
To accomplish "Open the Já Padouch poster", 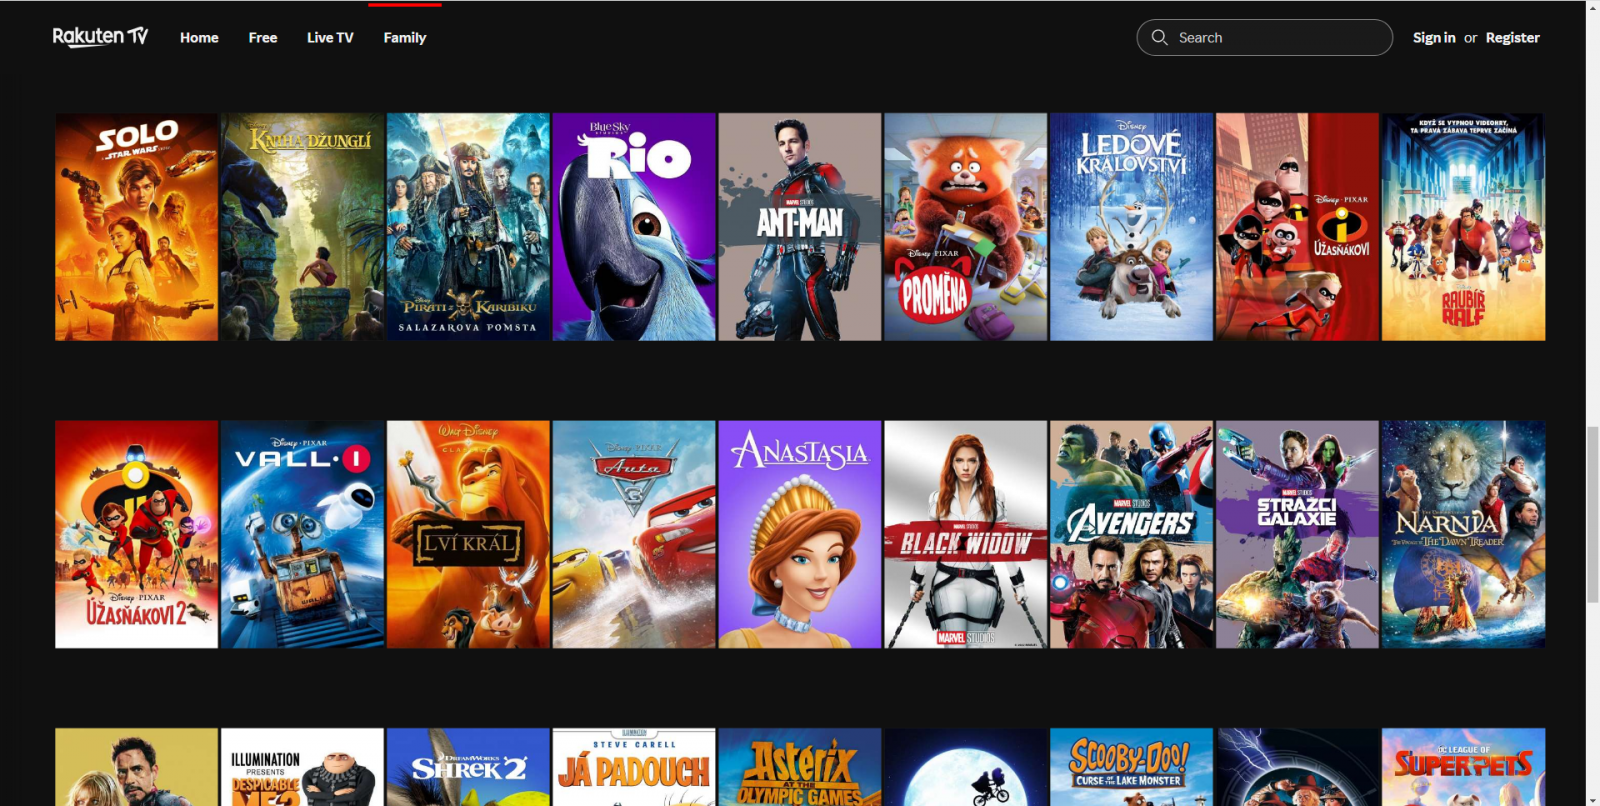I will click(x=634, y=767).
